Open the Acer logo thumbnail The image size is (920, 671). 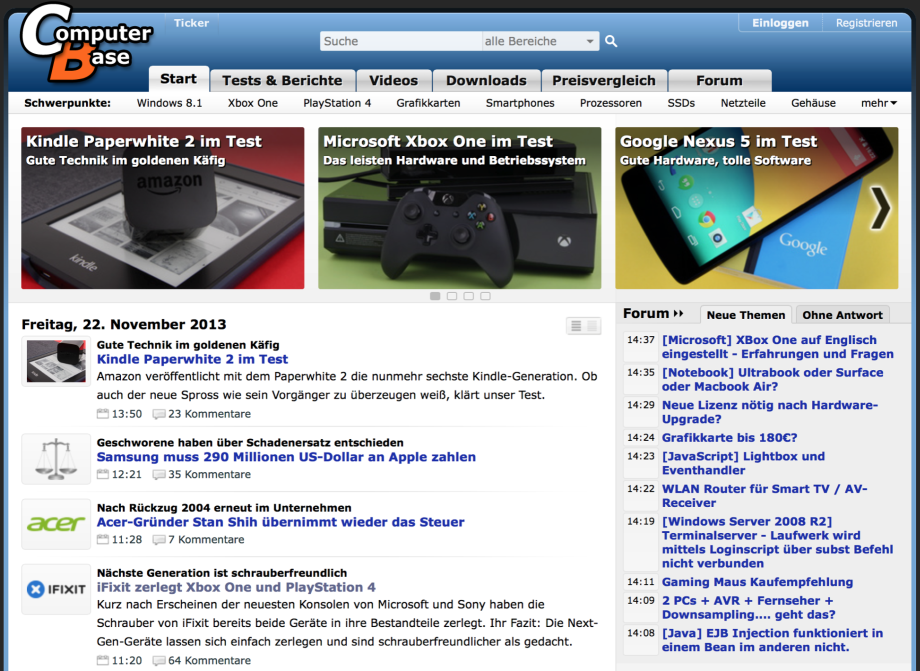56,524
